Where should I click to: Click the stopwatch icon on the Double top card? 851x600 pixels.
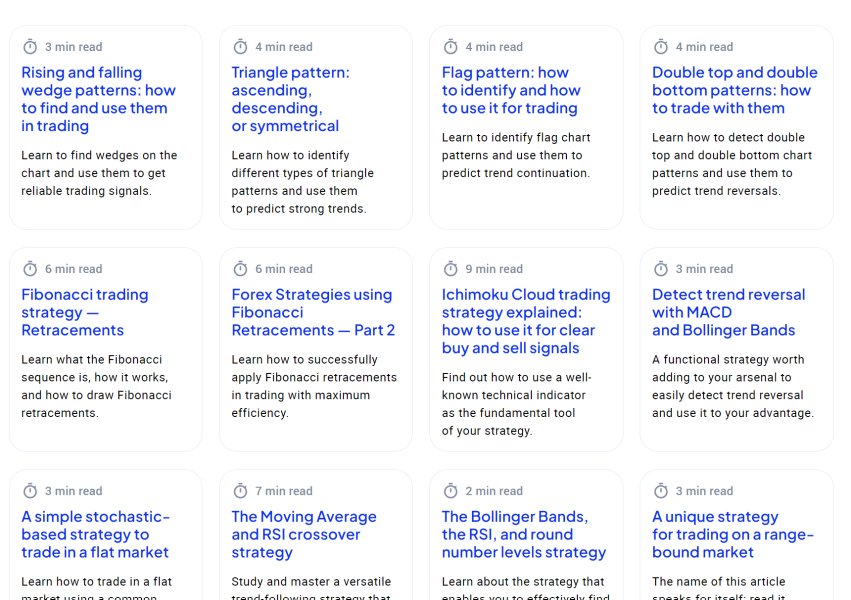pyautogui.click(x=661, y=47)
